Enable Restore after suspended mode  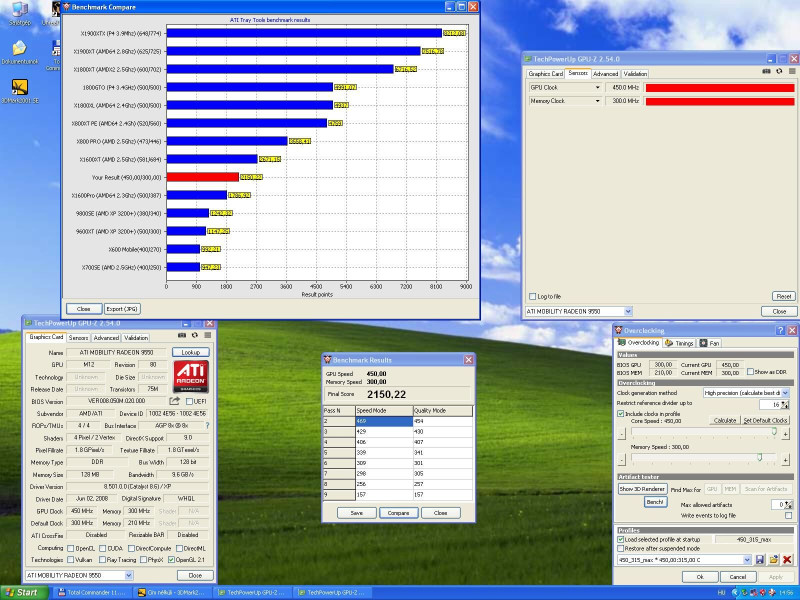coord(621,548)
